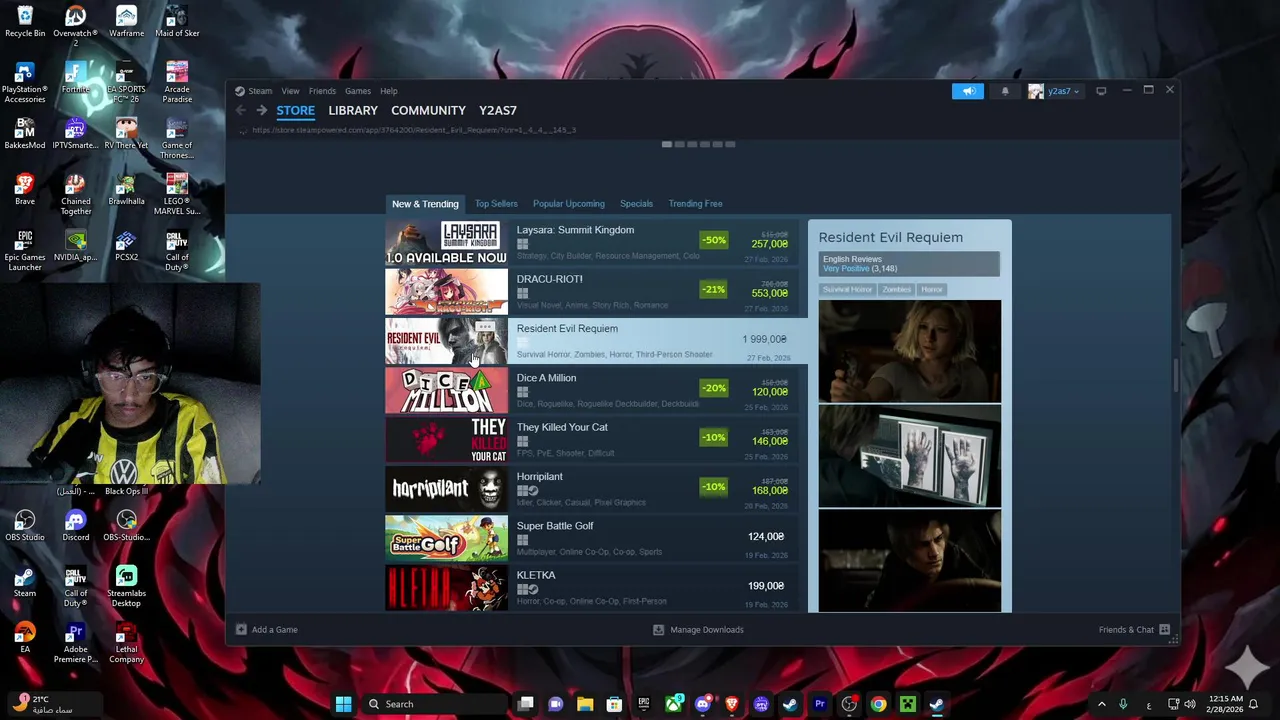Open the Game of Thrones desktop shortcut

pyautogui.click(x=177, y=138)
